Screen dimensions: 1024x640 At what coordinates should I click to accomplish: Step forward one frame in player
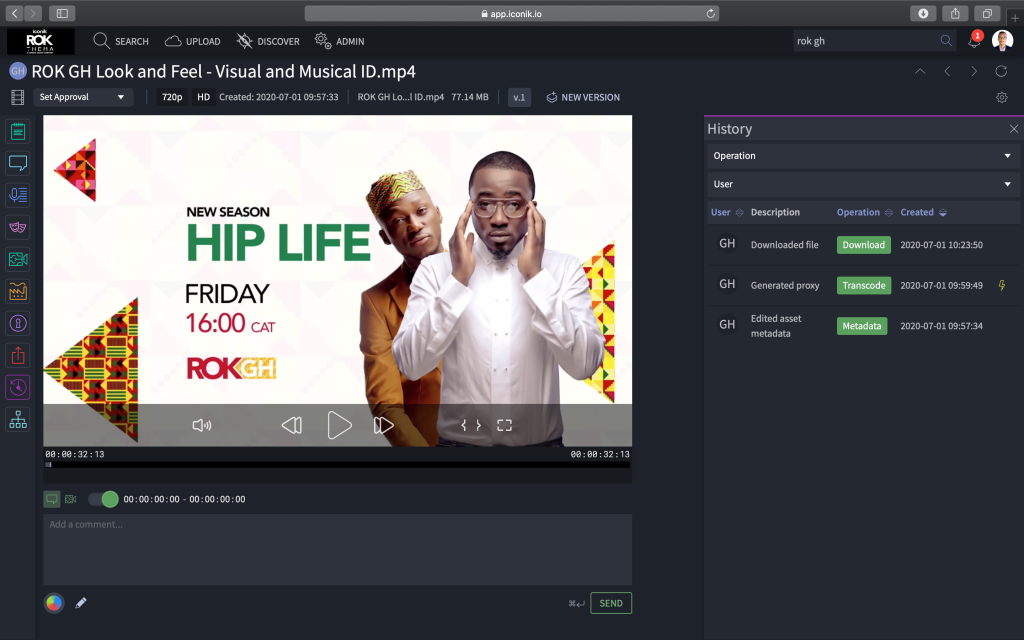pos(383,425)
